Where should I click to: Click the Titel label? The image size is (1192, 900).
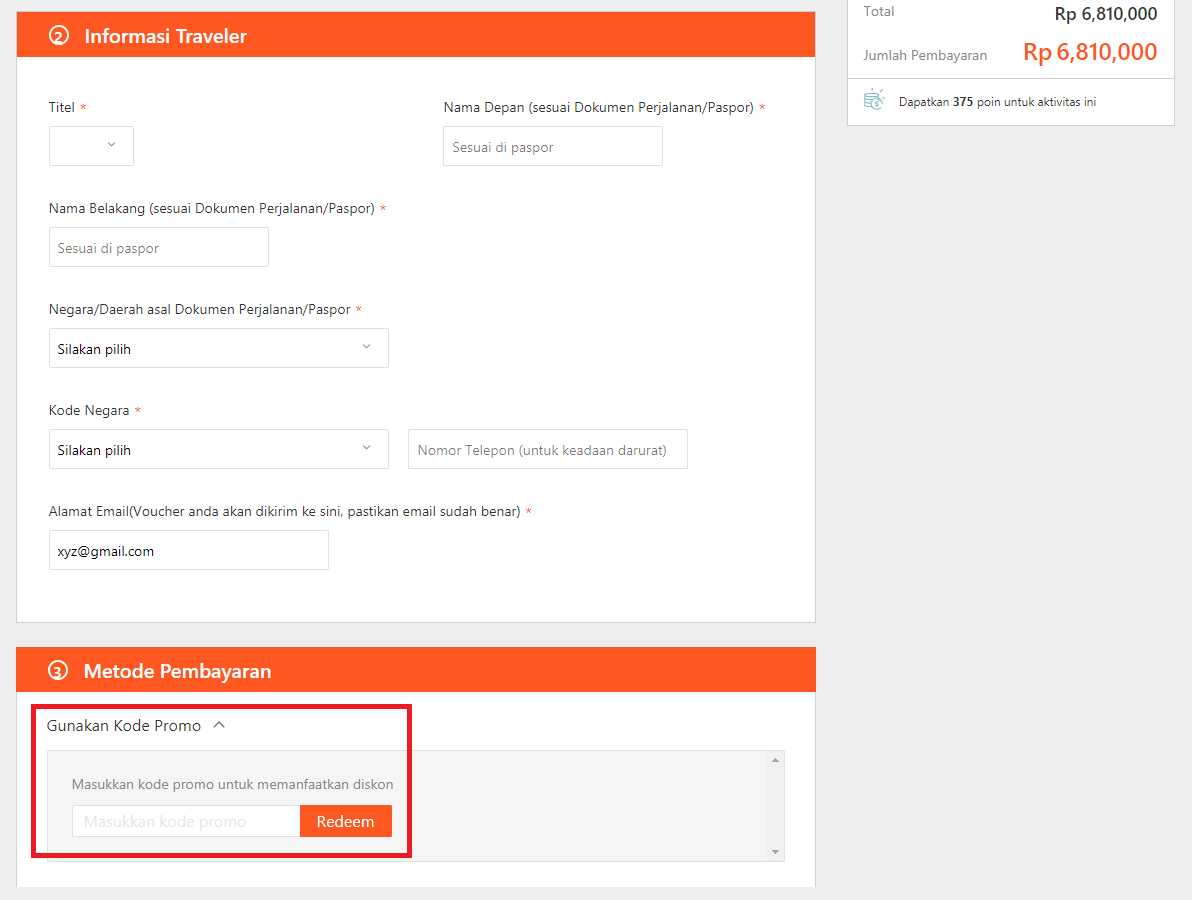[x=62, y=107]
